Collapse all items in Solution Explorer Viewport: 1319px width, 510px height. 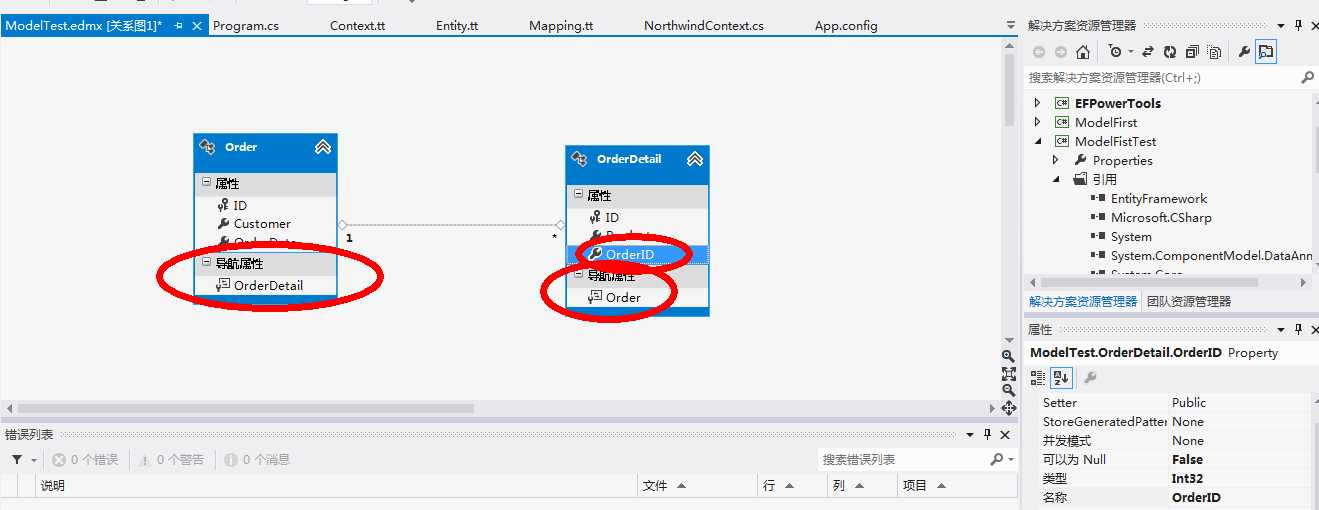[x=1192, y=52]
